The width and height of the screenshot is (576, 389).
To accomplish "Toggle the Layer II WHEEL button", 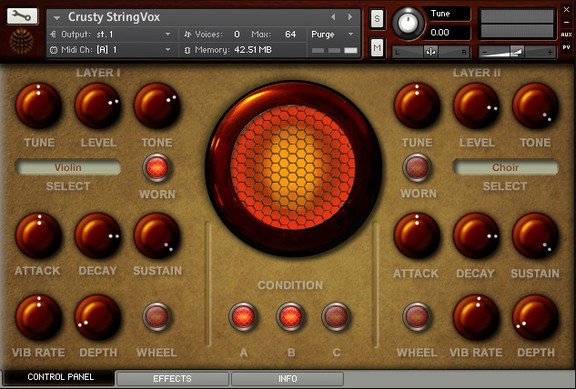I will [x=417, y=316].
